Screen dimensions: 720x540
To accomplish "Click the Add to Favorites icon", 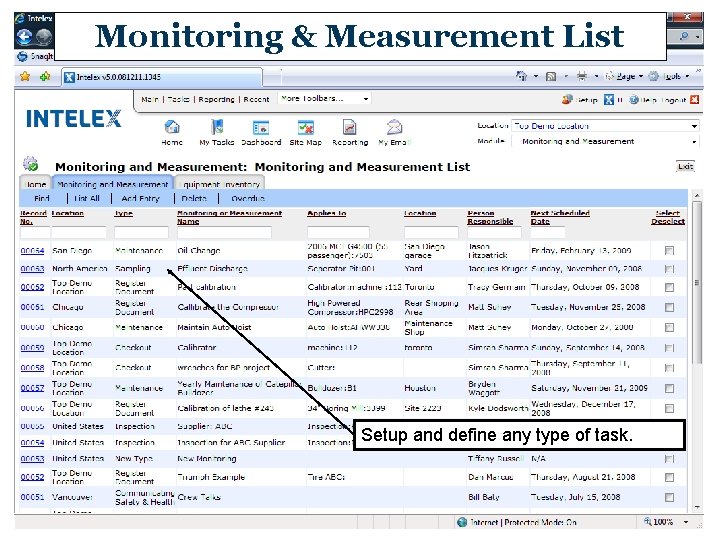I will click(x=45, y=76).
